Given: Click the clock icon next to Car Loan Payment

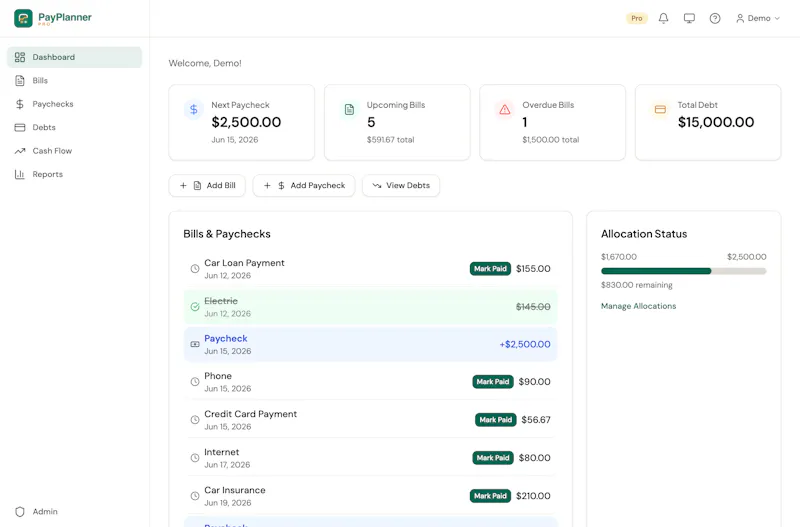Looking at the screenshot, I should [195, 269].
